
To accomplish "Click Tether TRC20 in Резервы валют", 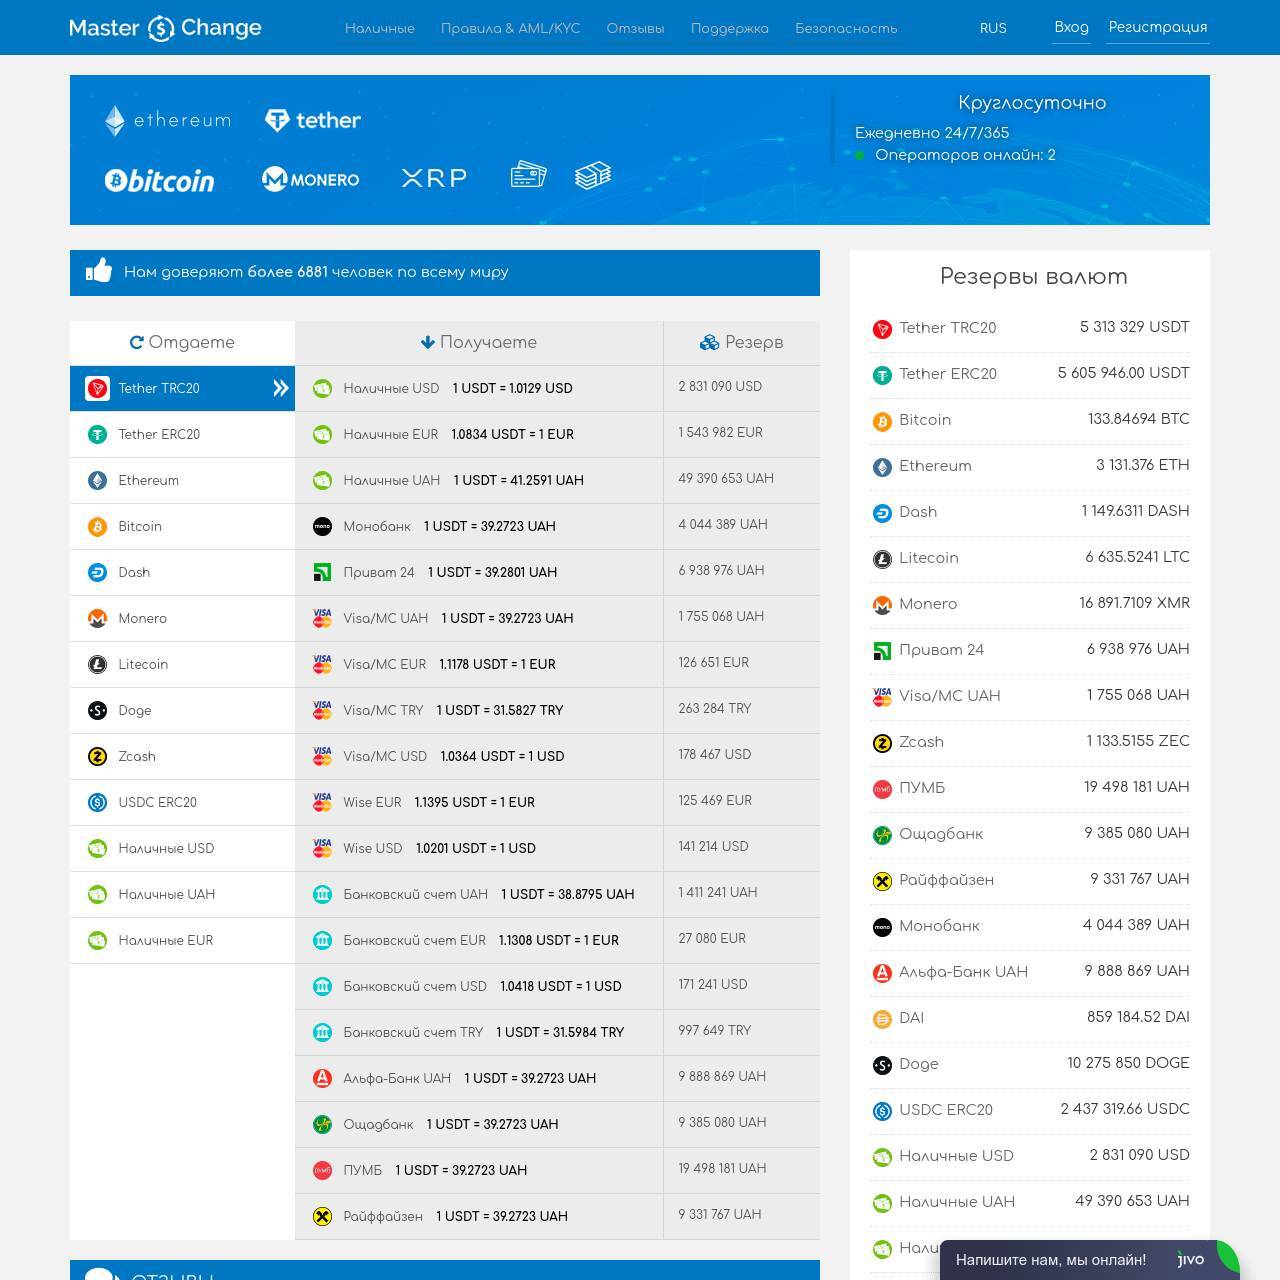I will tap(1030, 328).
